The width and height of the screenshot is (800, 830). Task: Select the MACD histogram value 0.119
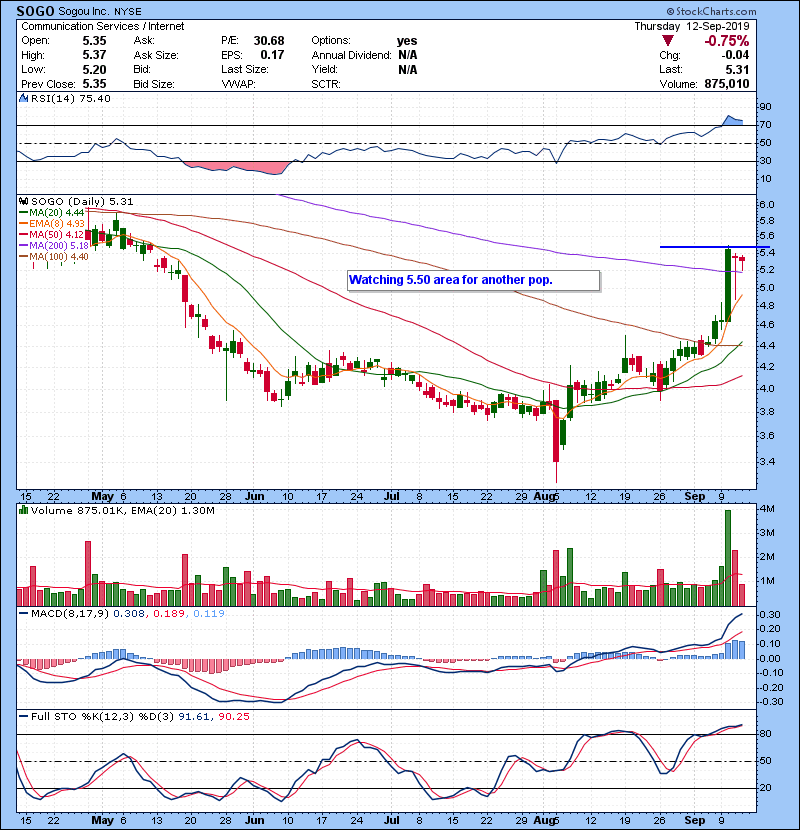pyautogui.click(x=209, y=614)
